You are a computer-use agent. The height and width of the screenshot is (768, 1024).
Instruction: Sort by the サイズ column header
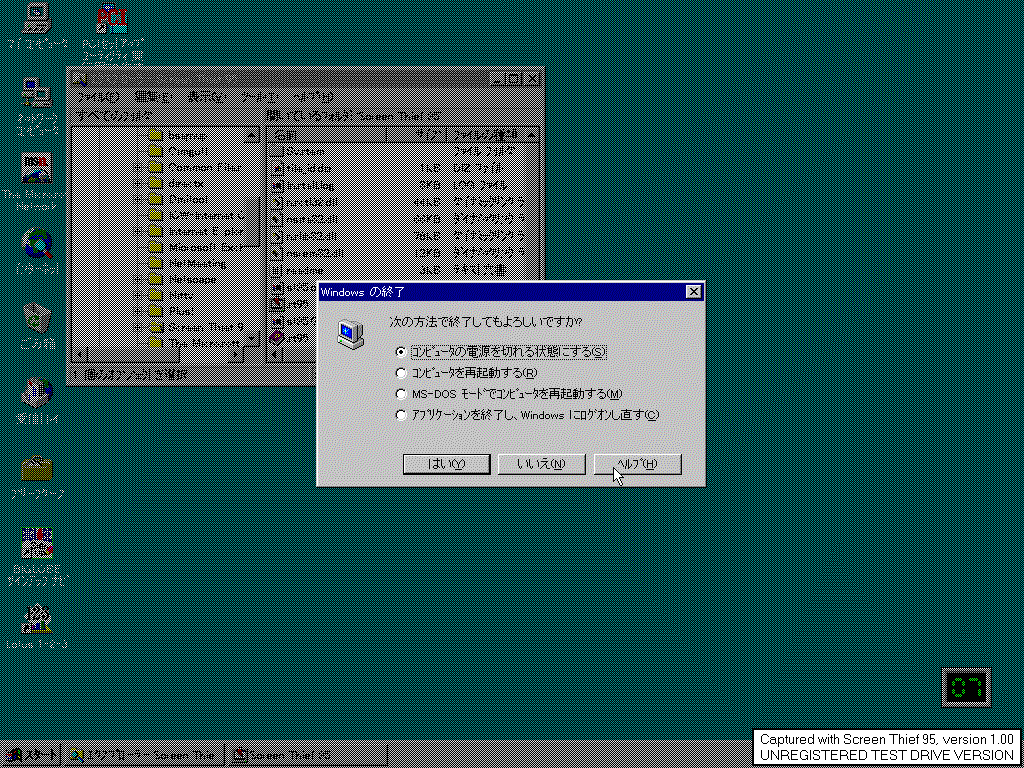coord(416,135)
